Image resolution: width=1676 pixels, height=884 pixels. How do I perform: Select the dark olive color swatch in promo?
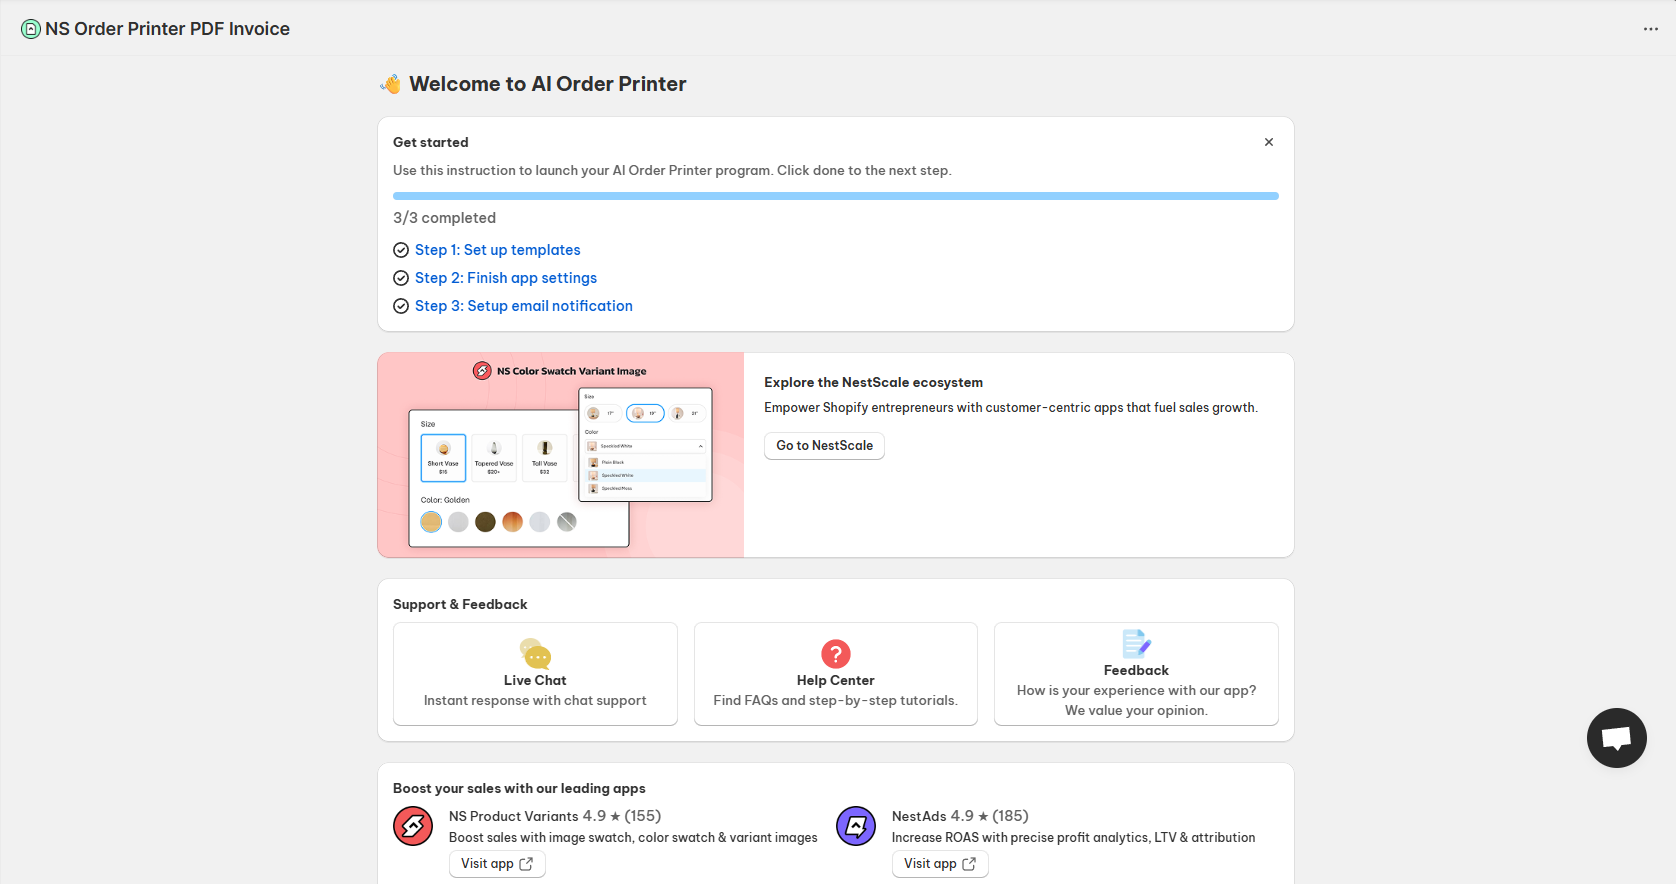point(485,522)
